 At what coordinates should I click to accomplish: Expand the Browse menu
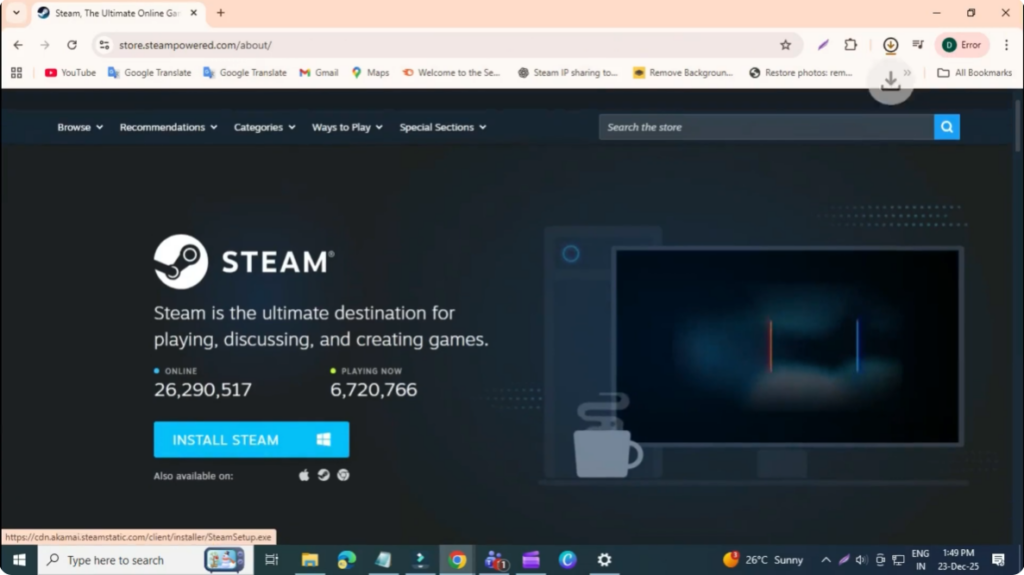click(80, 127)
